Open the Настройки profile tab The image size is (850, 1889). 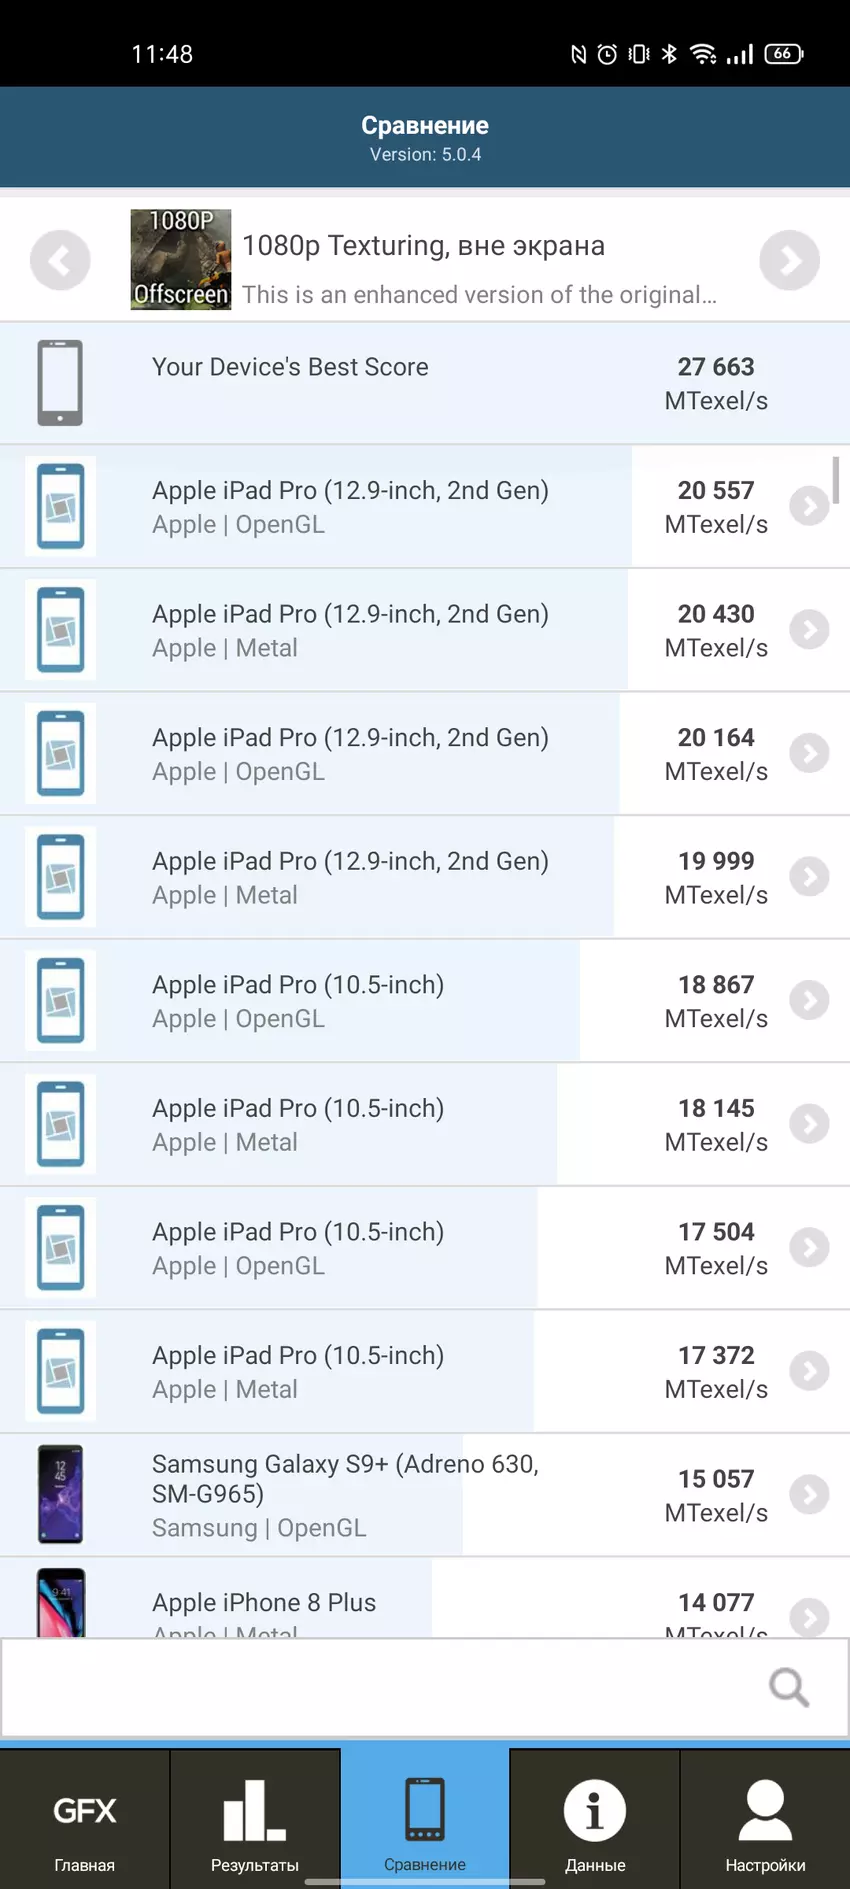coord(765,1822)
